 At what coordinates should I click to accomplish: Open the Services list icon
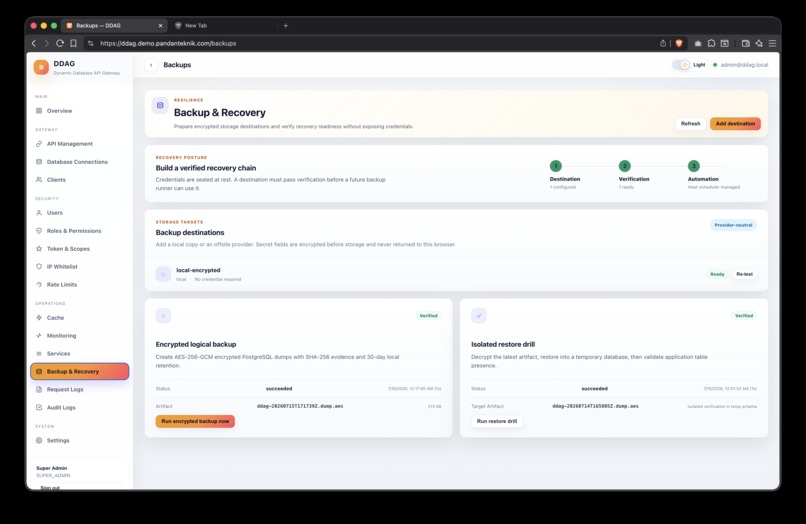click(x=39, y=354)
